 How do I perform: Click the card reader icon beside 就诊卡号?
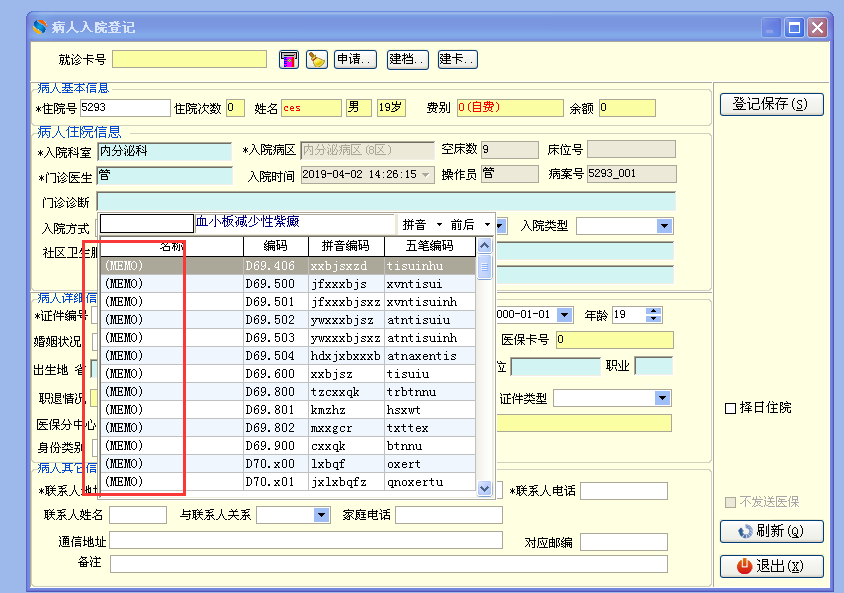289,59
